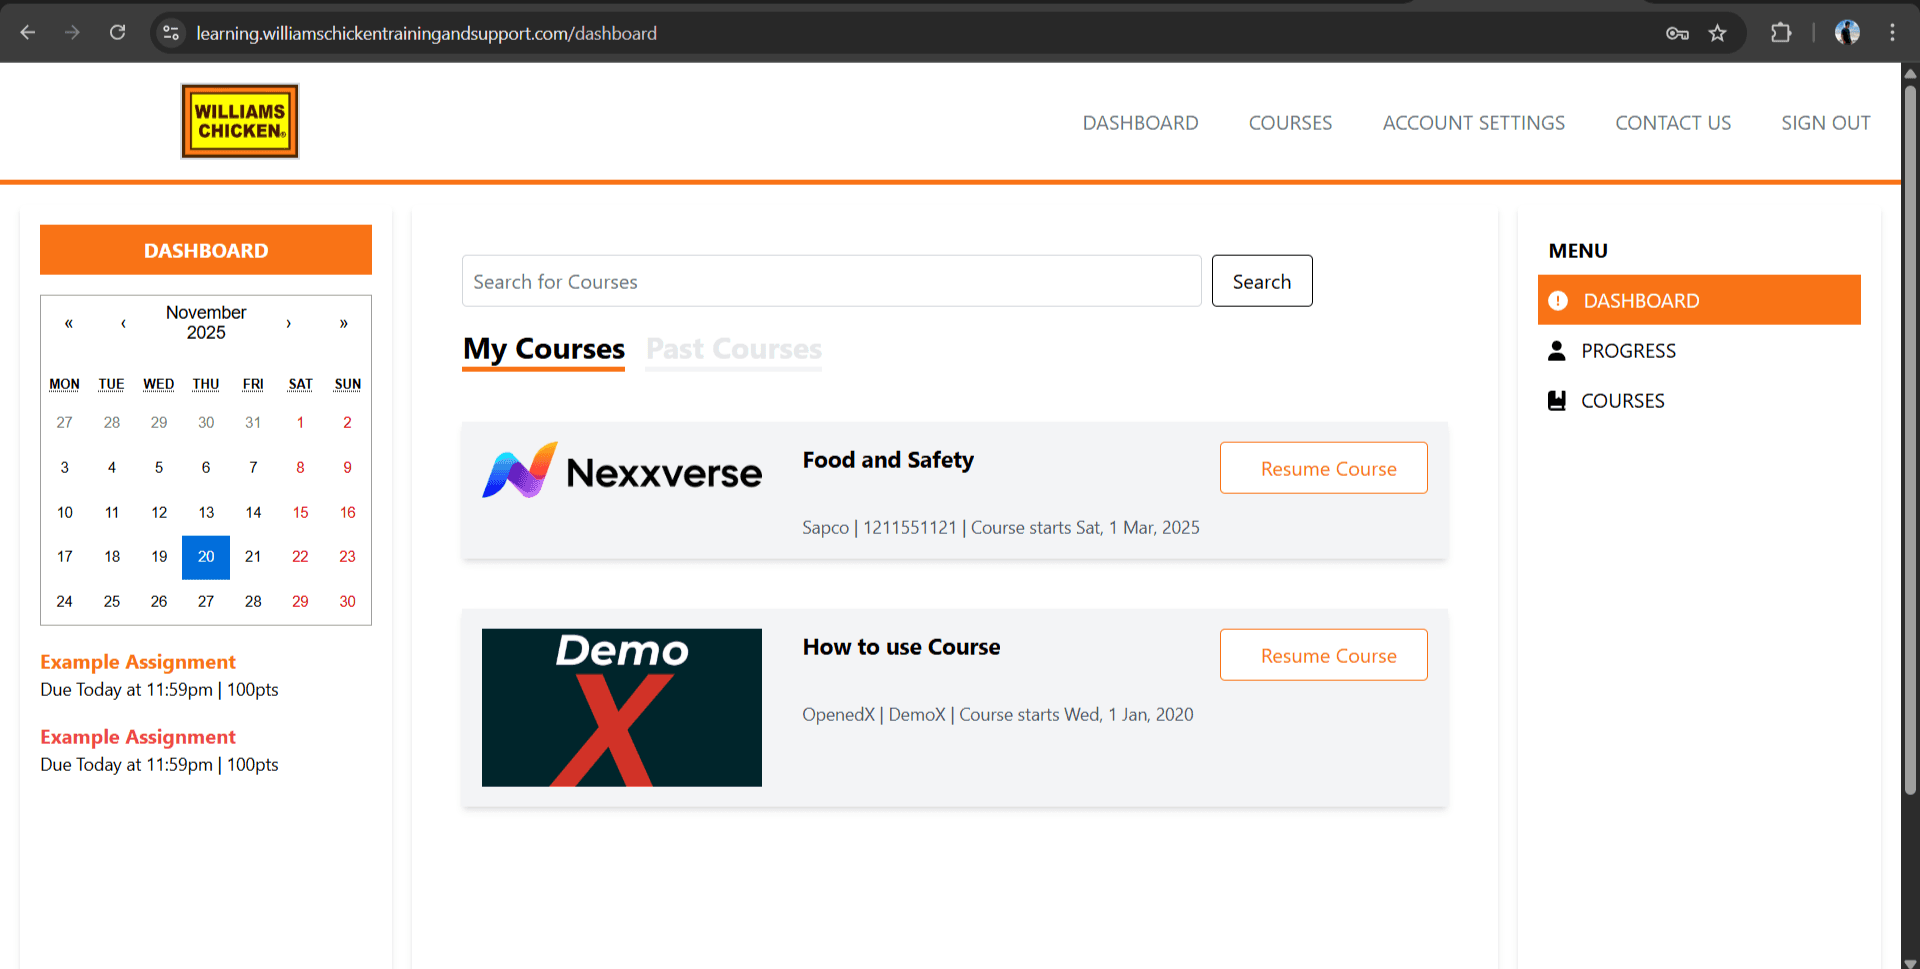Open the browser profile avatar
1920x969 pixels.
pyautogui.click(x=1847, y=33)
